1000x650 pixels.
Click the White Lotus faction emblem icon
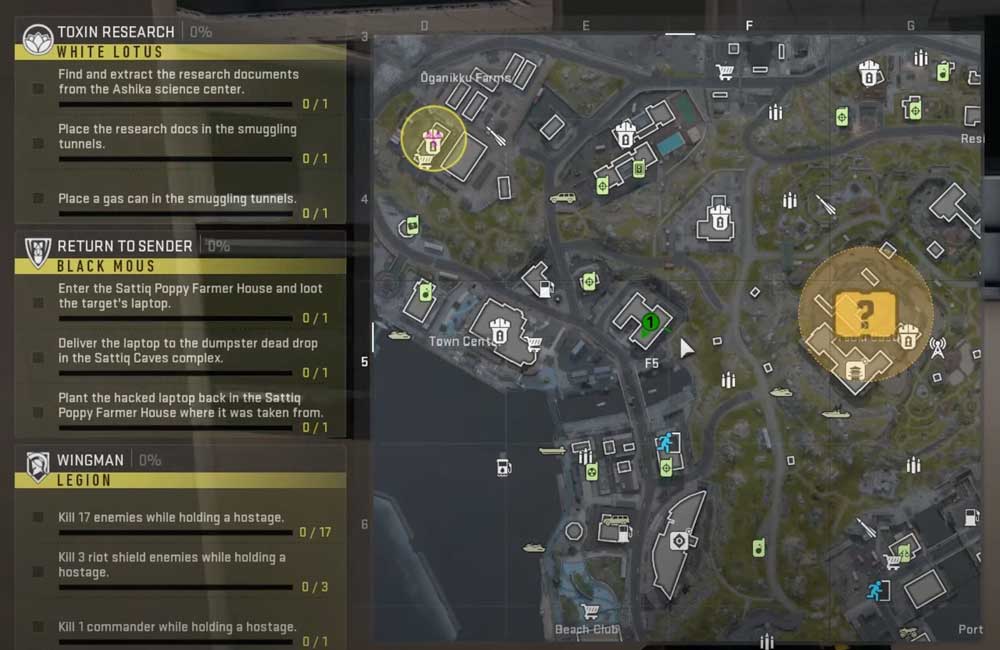38,40
